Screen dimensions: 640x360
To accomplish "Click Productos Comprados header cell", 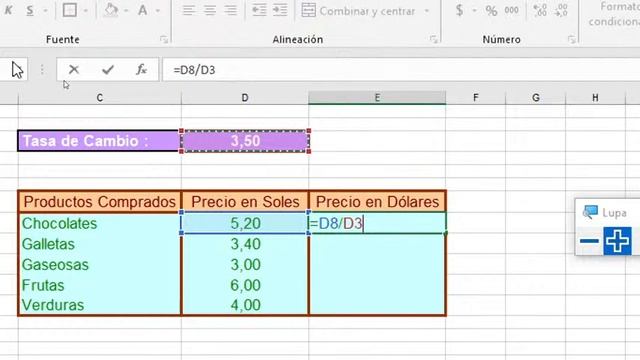I will 100,202.
